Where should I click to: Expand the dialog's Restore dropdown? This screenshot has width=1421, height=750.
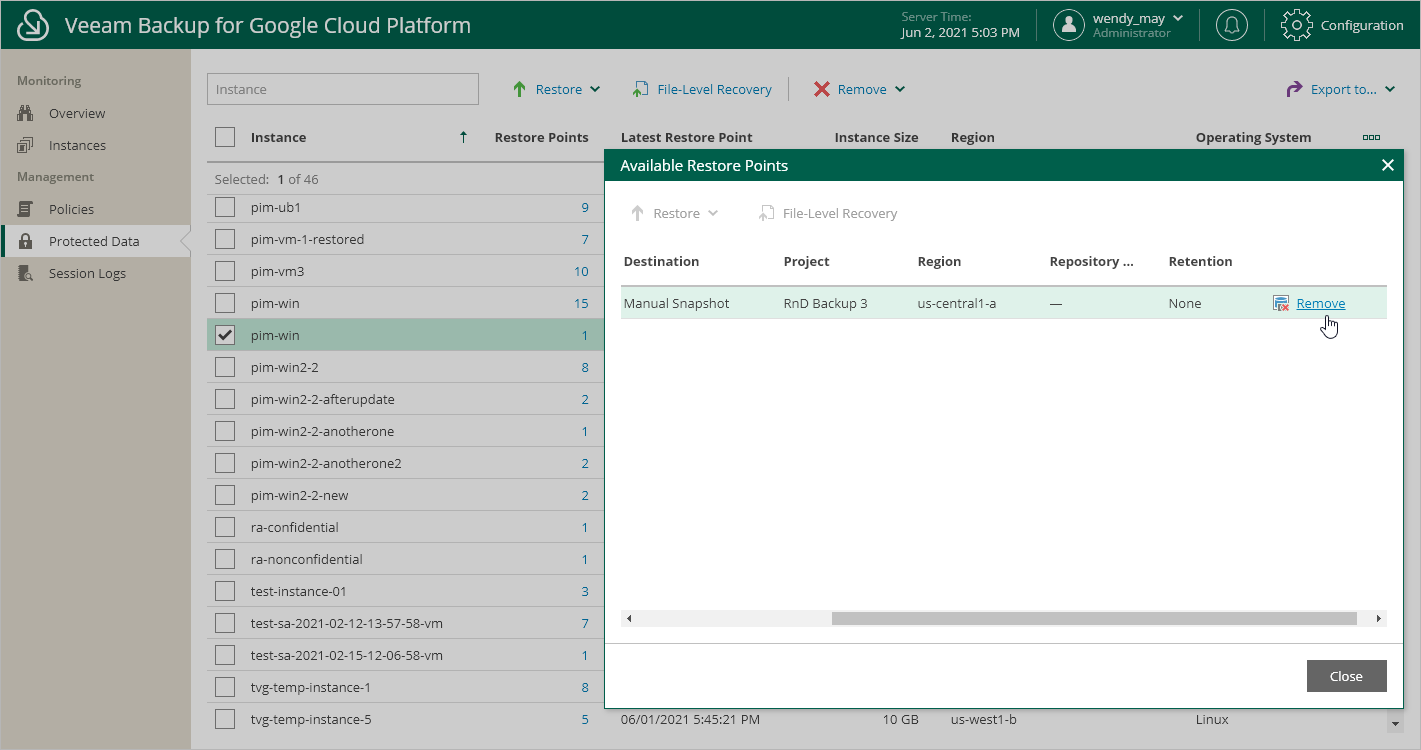[713, 213]
